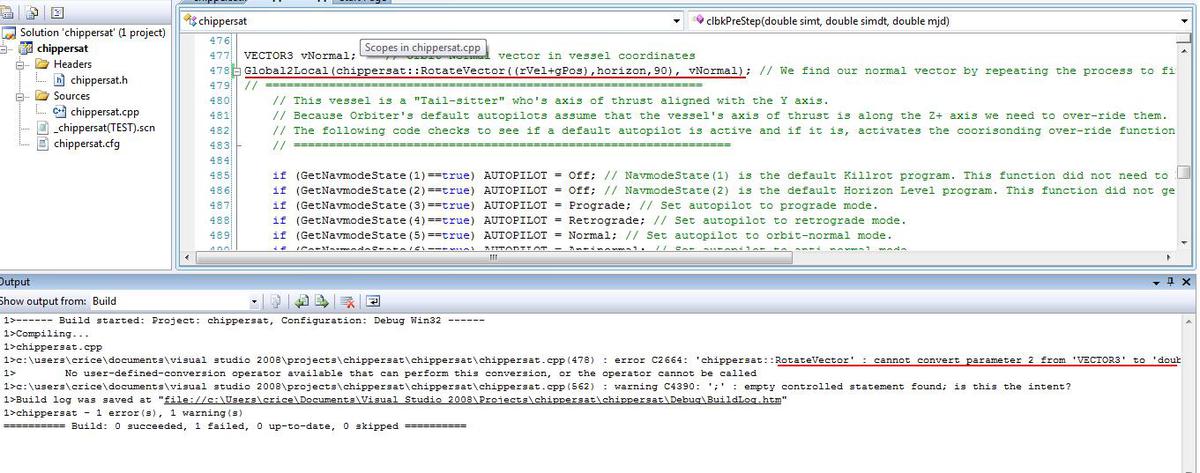Open chippersat.h header file
The image size is (1200, 473).
[x=90, y=80]
